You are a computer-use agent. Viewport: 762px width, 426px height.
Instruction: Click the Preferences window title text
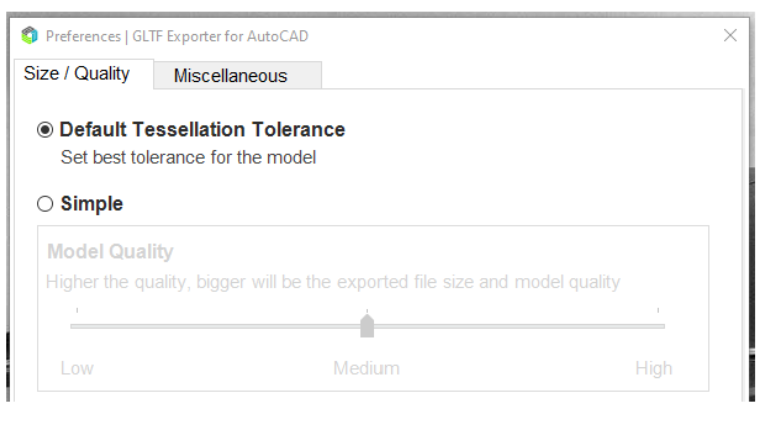click(x=177, y=36)
